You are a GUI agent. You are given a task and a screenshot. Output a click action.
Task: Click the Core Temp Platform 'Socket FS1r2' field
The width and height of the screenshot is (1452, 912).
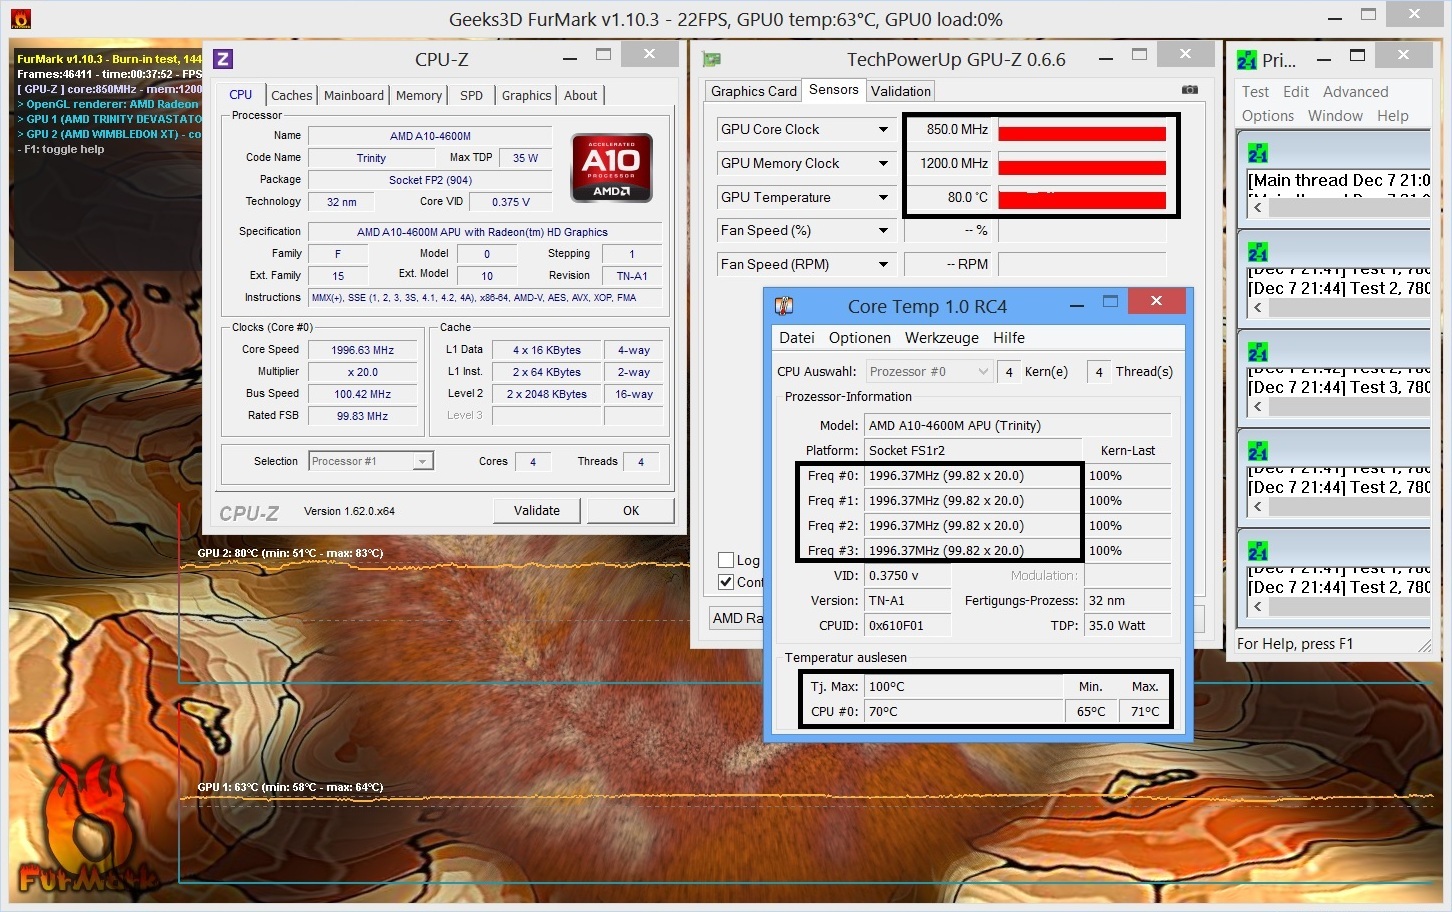973,450
